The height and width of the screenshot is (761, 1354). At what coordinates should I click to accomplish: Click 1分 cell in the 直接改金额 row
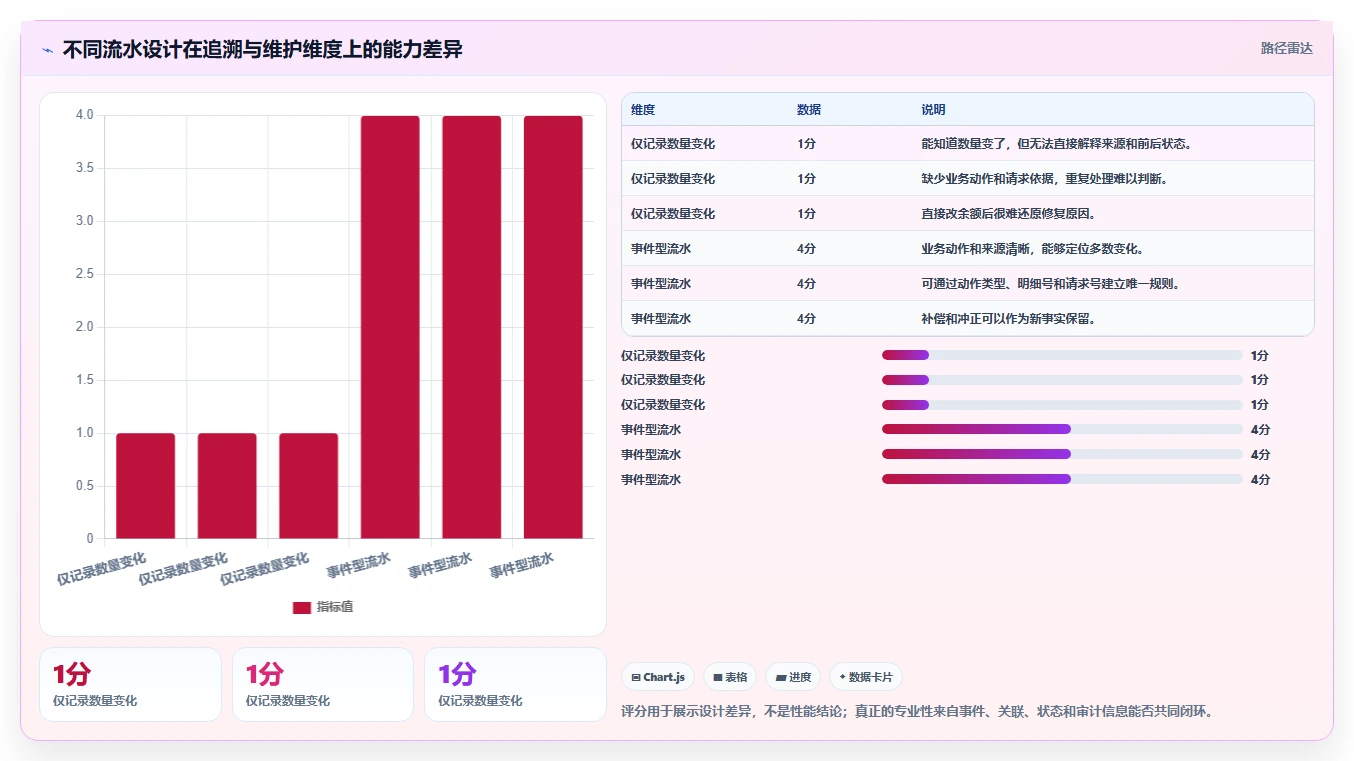tap(807, 214)
